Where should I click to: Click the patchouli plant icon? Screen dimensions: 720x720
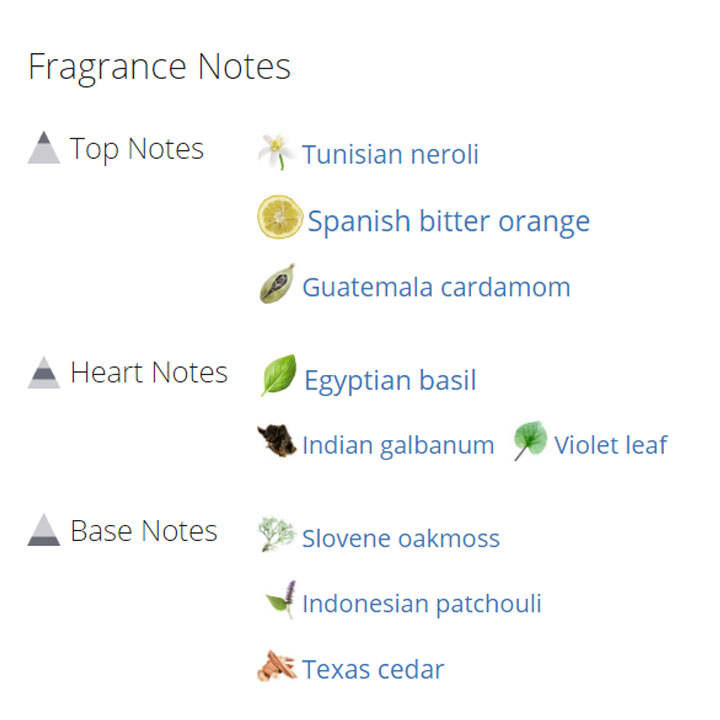281,599
